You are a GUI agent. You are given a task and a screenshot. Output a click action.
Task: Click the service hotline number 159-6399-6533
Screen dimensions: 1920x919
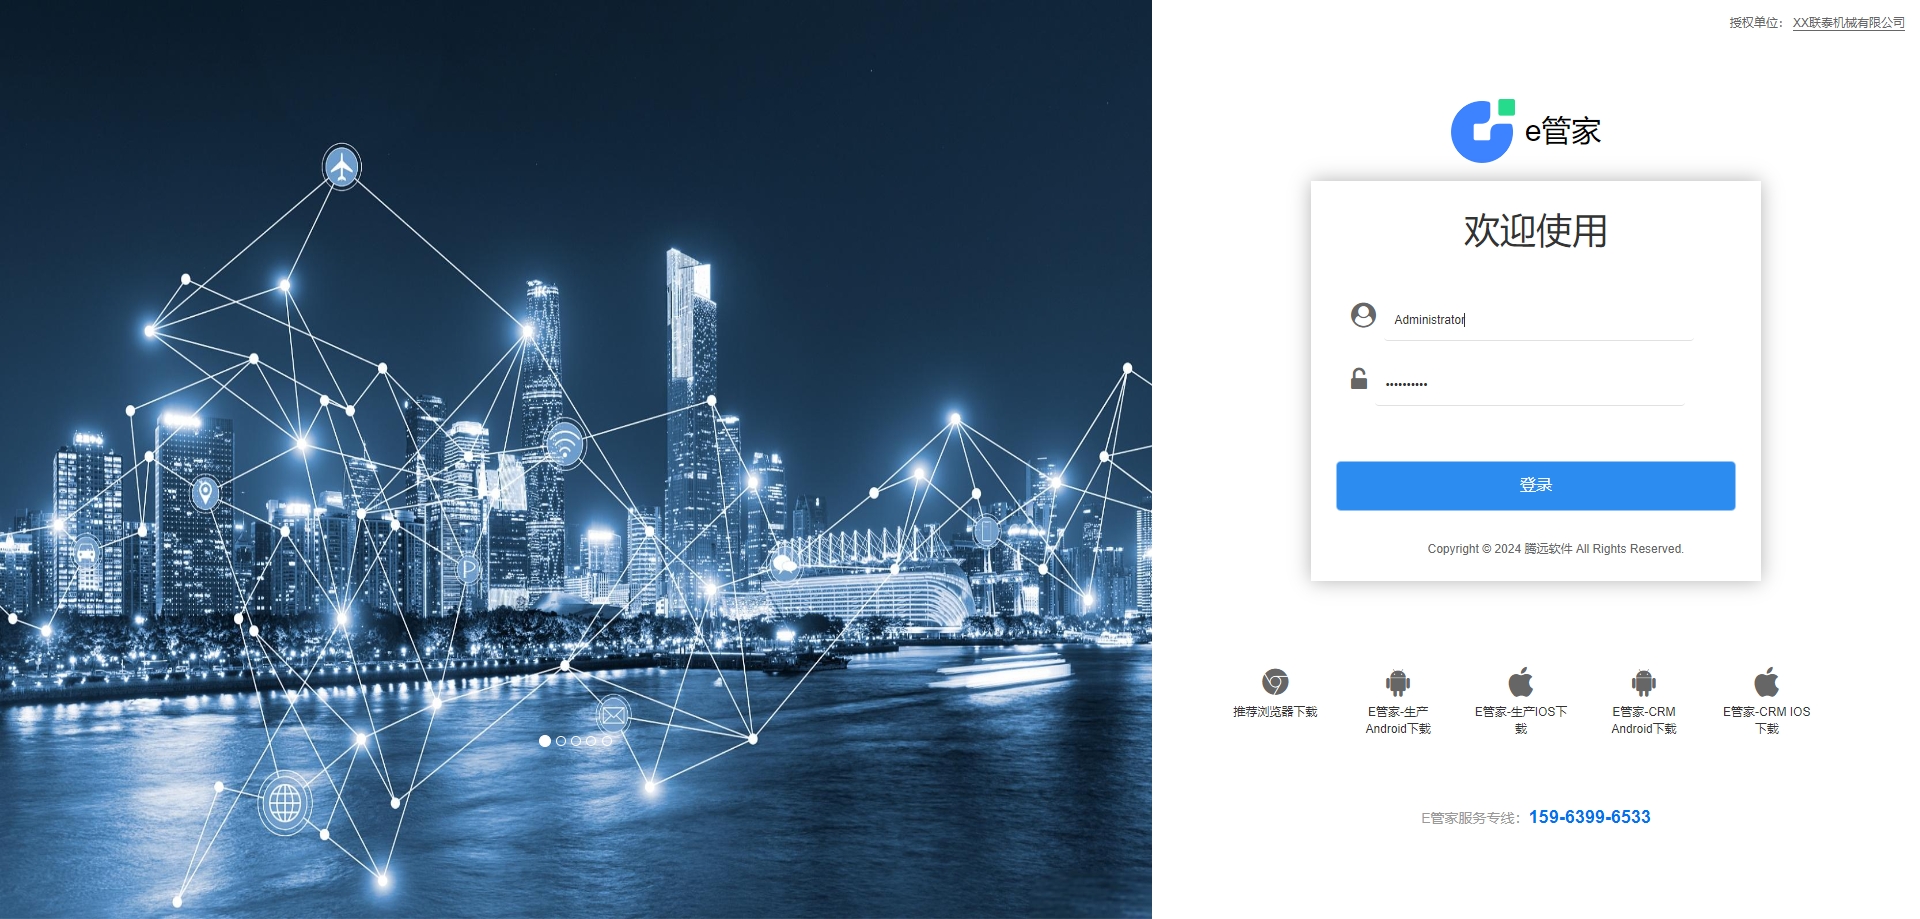1590,817
